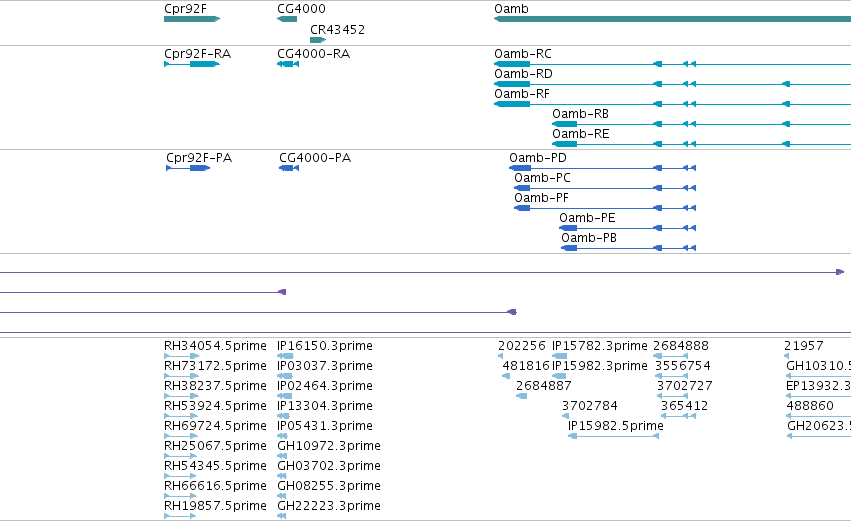Screen dimensions: 851x521
Task: Click the Oamb-RC transcript label
Action: point(523,54)
